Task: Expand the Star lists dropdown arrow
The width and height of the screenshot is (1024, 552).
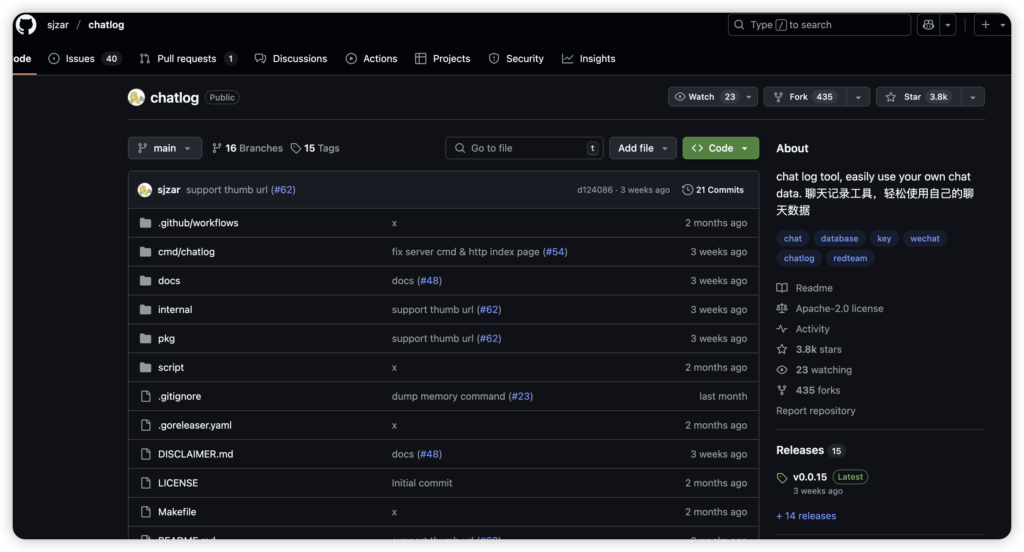Action: click(x=972, y=97)
